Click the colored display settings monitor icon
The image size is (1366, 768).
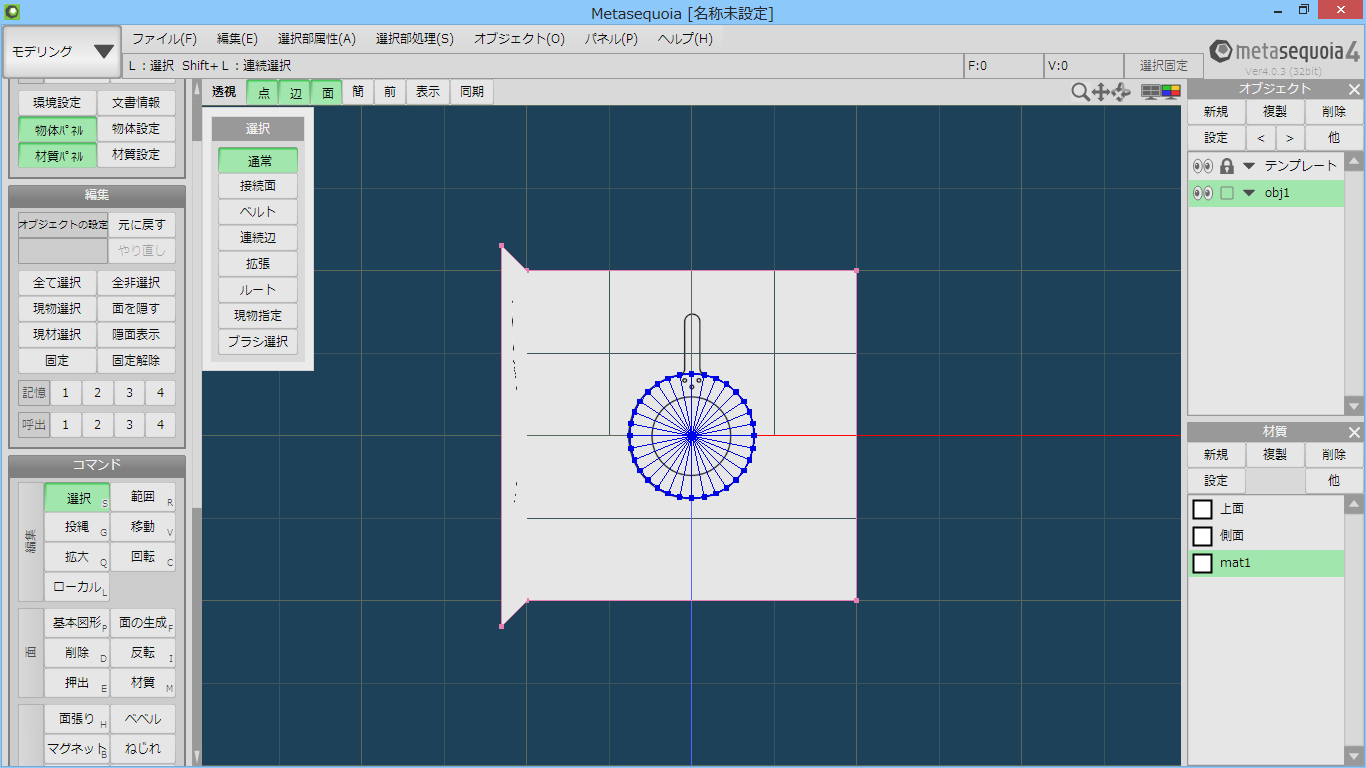tap(1170, 92)
